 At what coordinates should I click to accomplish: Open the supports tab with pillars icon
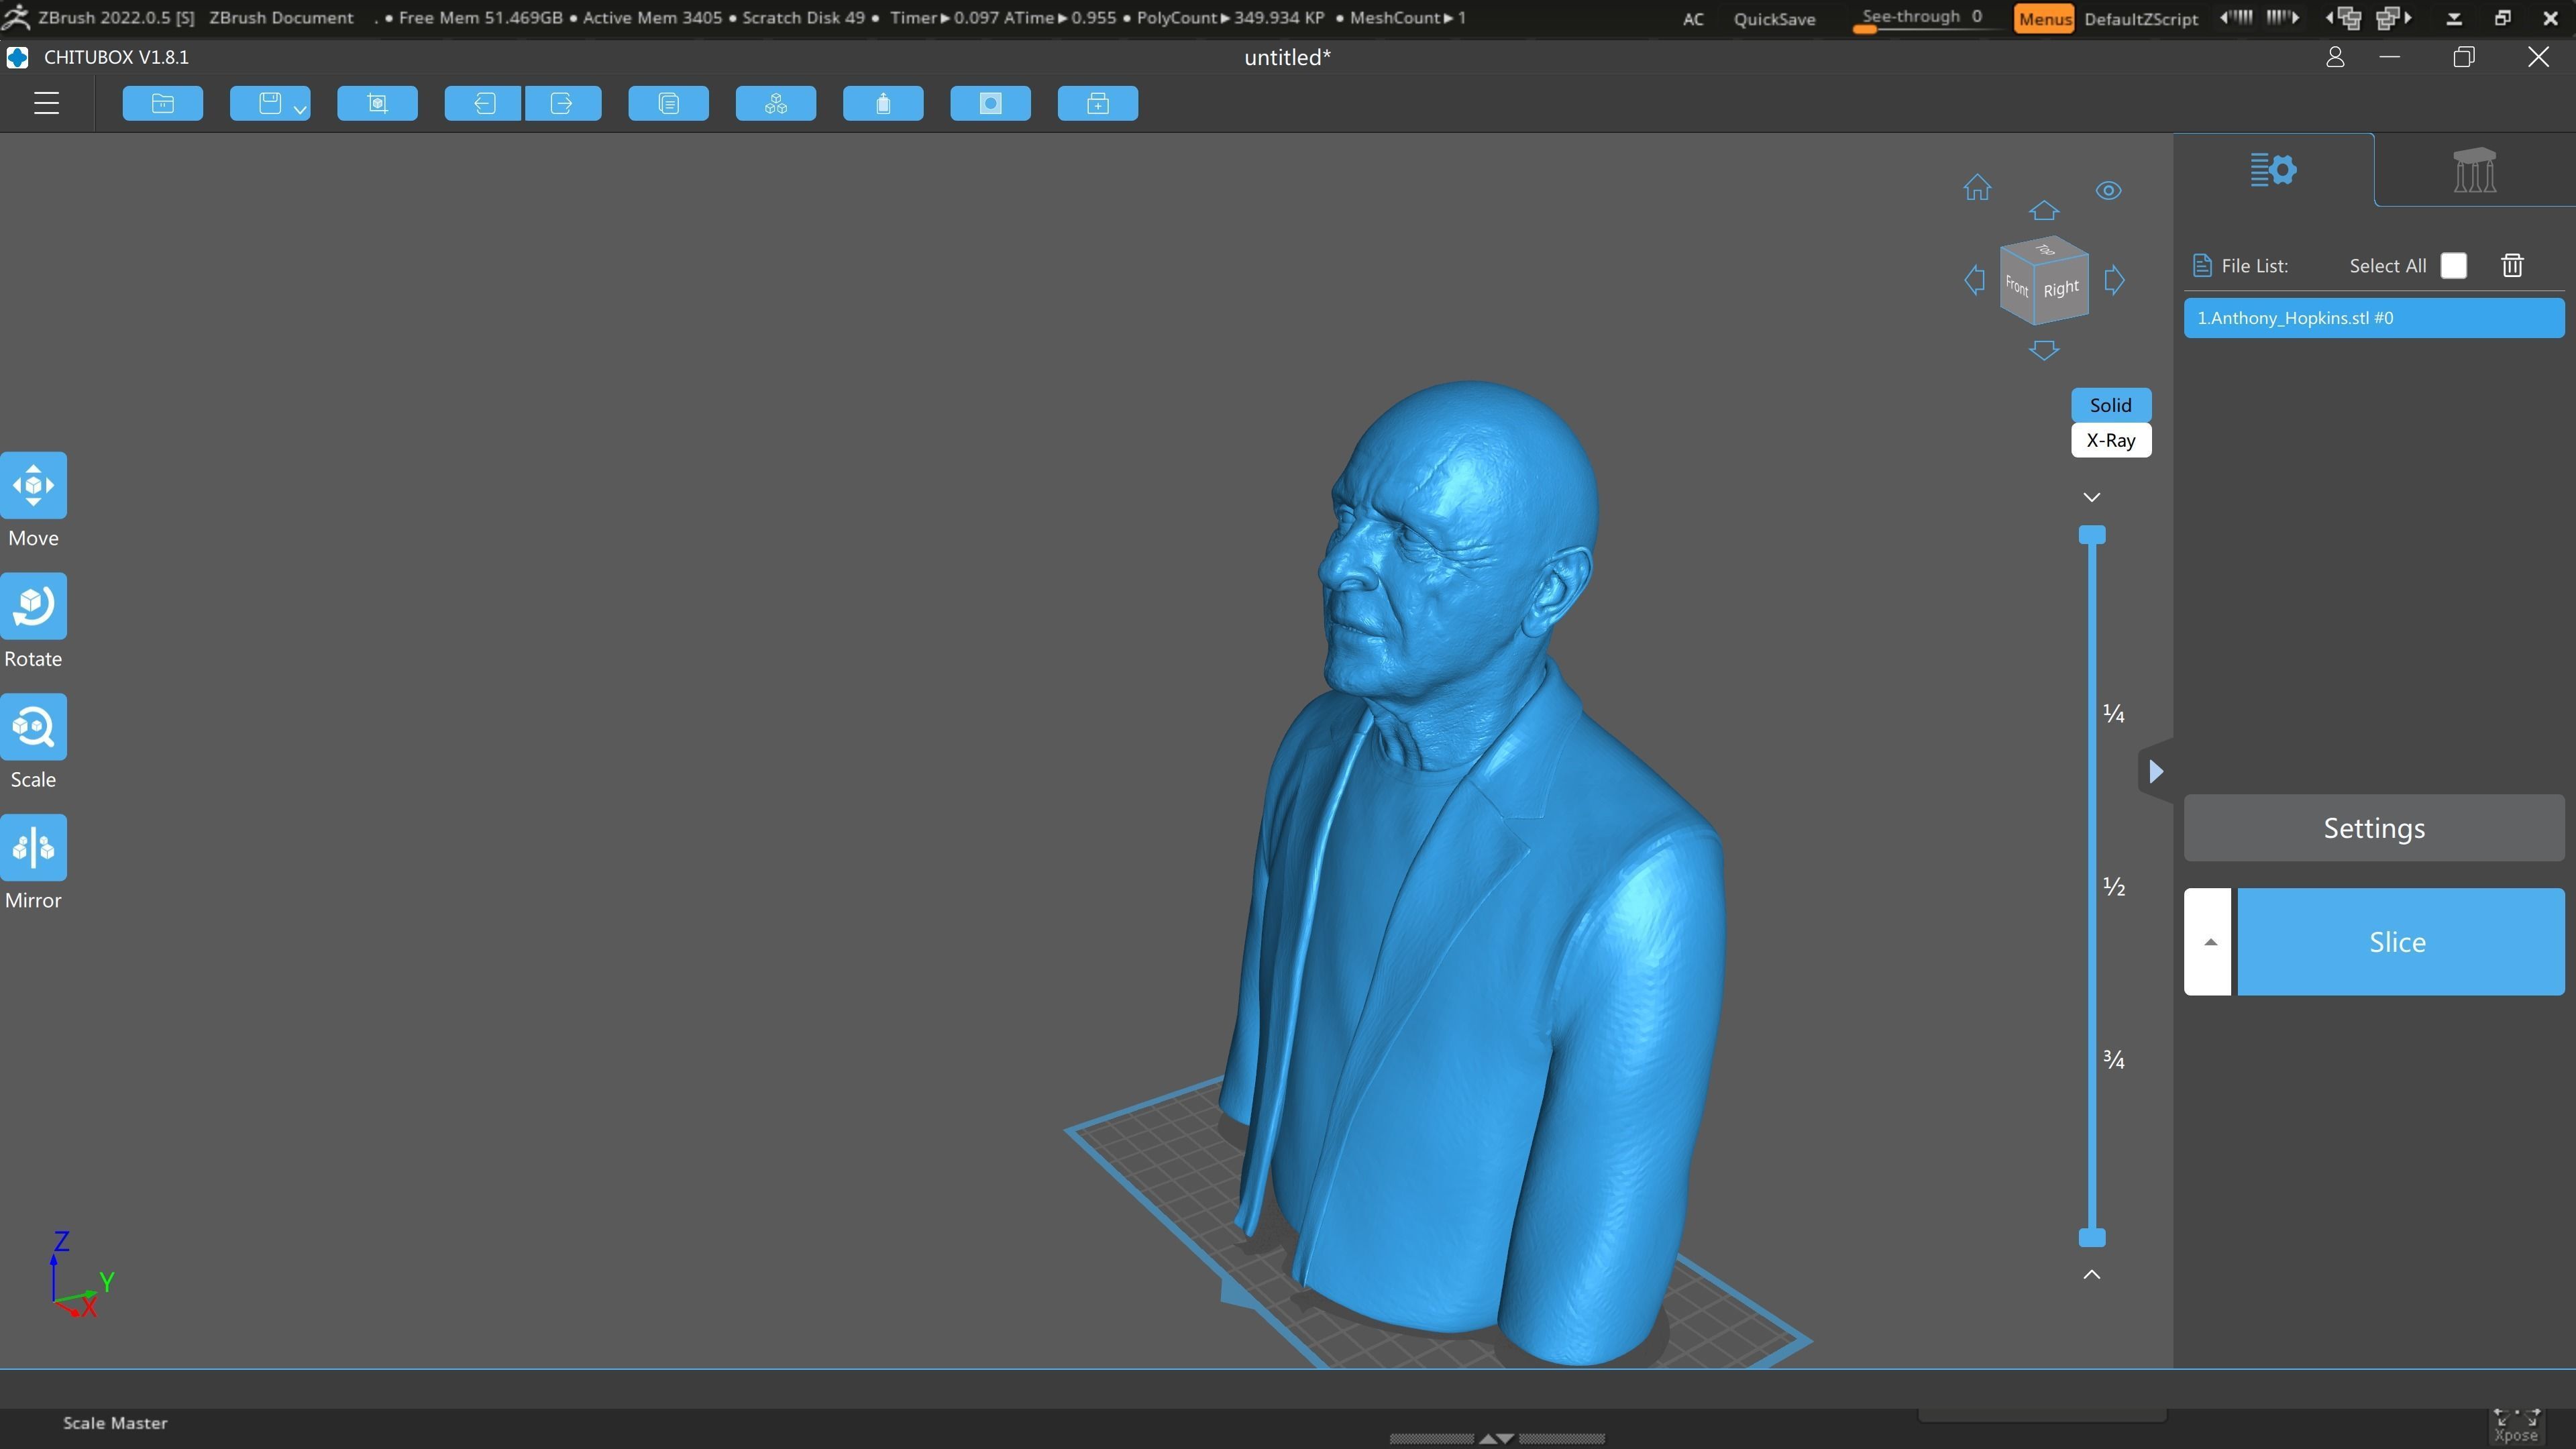coord(2474,170)
